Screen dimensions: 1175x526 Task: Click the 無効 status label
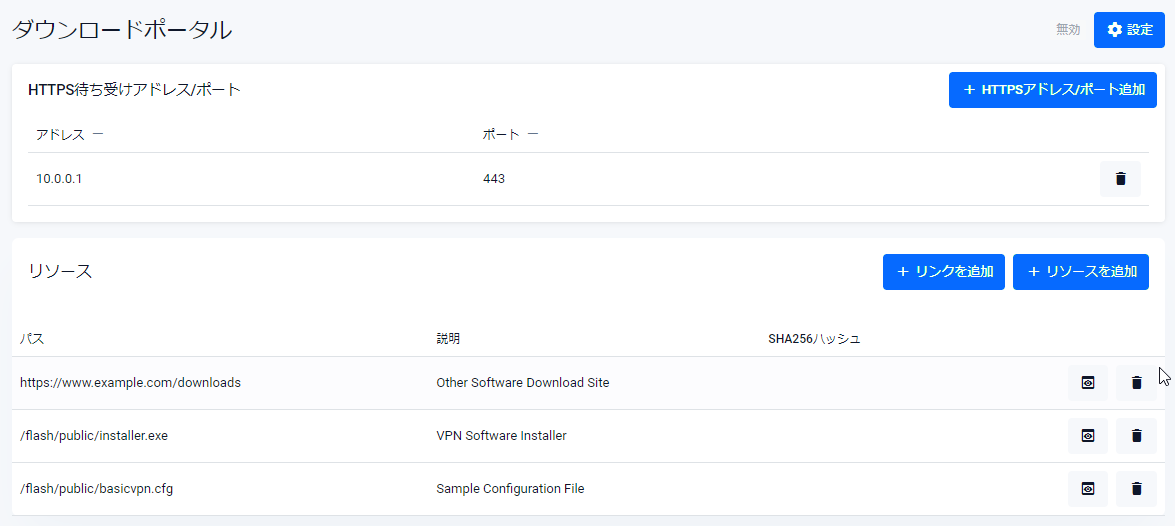click(1068, 30)
